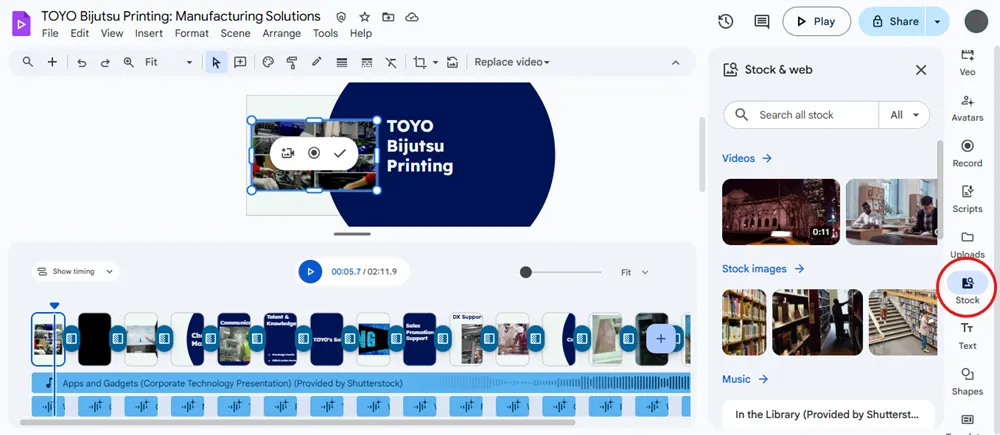Open the All filter dropdown in stock search
Viewport: 1000px width, 435px height.
(x=904, y=115)
